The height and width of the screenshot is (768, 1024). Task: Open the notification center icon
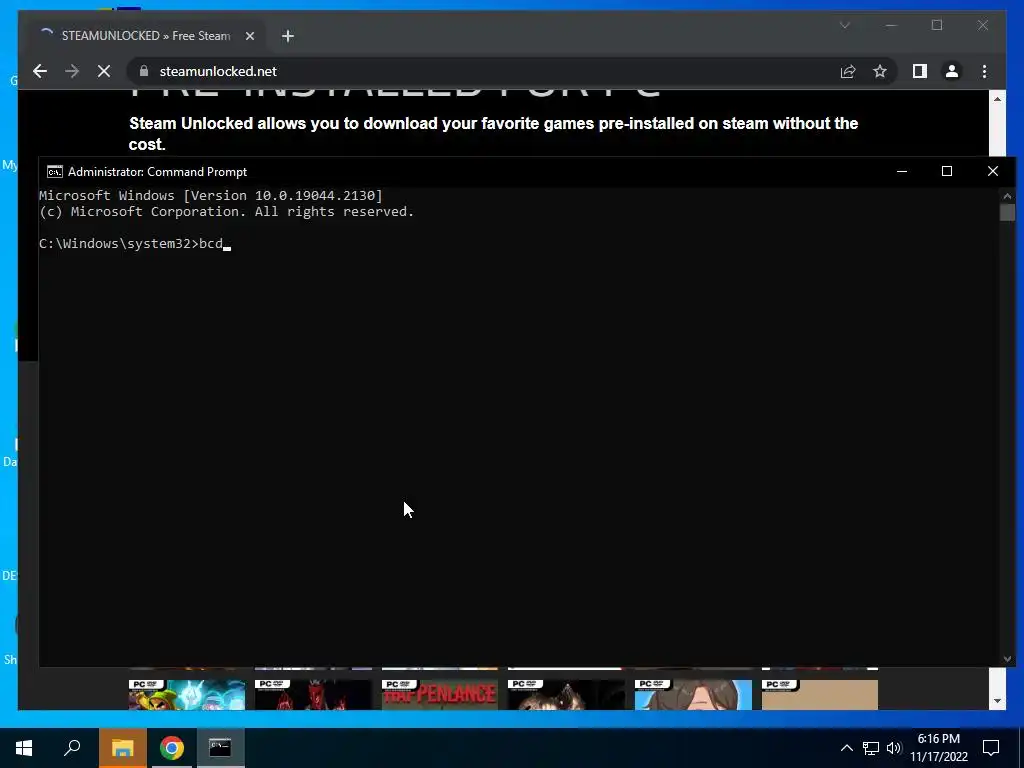[x=991, y=748]
